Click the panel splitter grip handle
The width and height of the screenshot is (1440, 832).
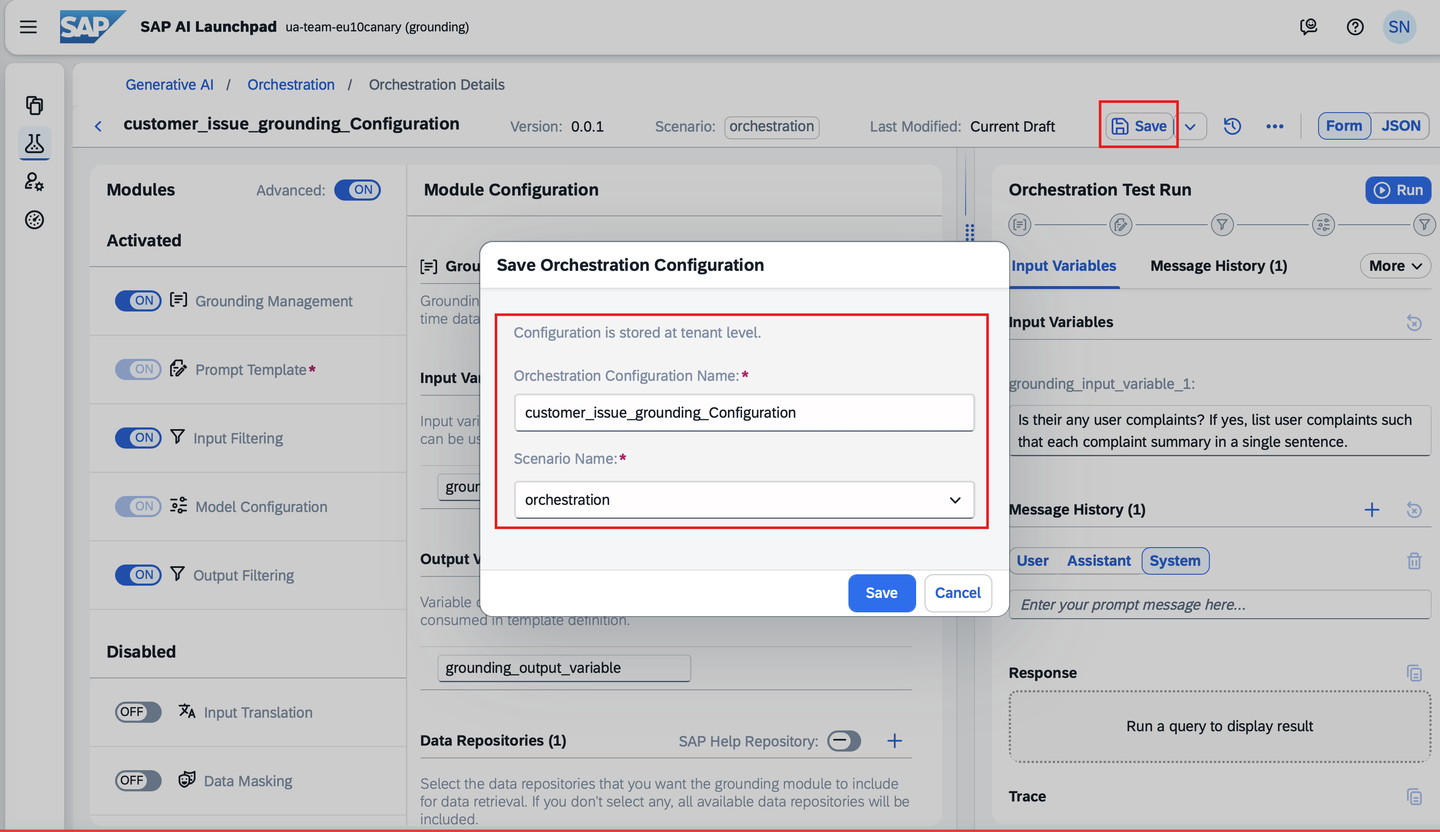[x=969, y=232]
